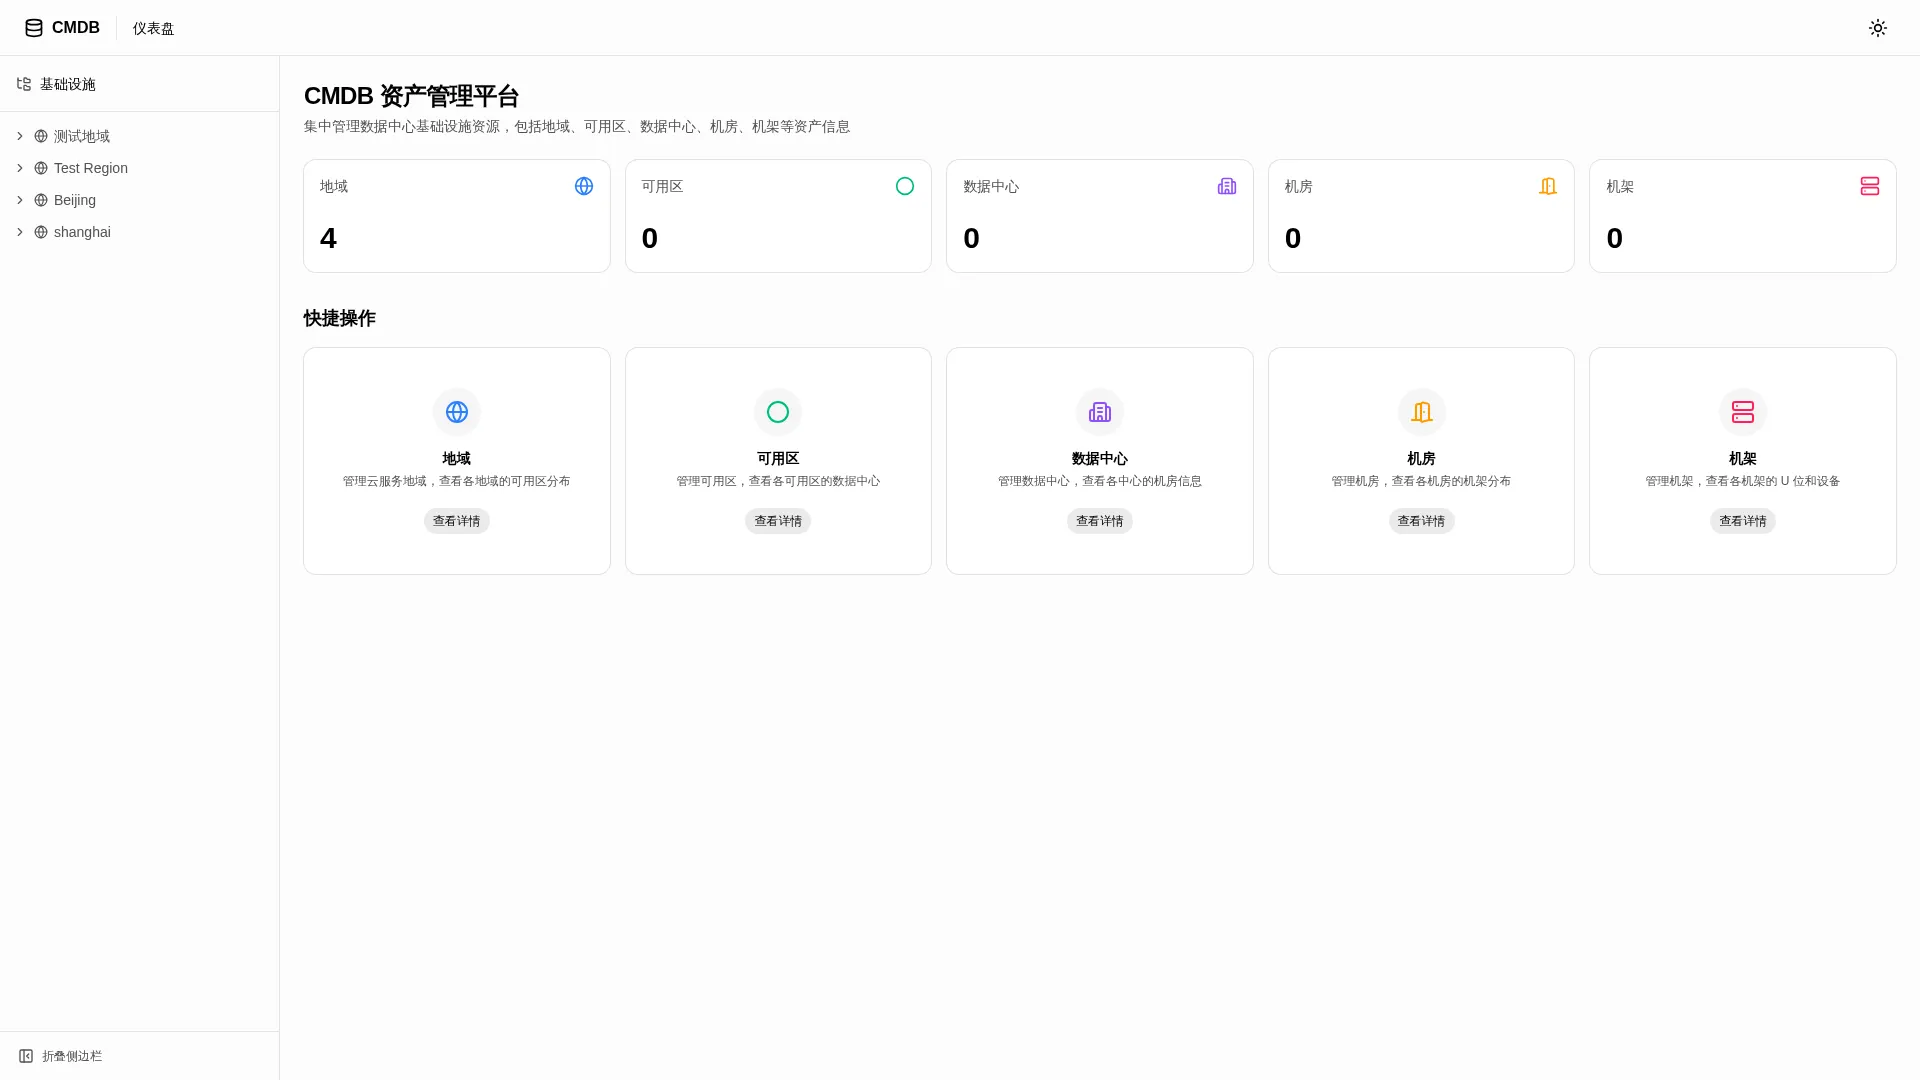
Task: Click the pink server icon in 机架 stat card
Action: click(x=1870, y=186)
